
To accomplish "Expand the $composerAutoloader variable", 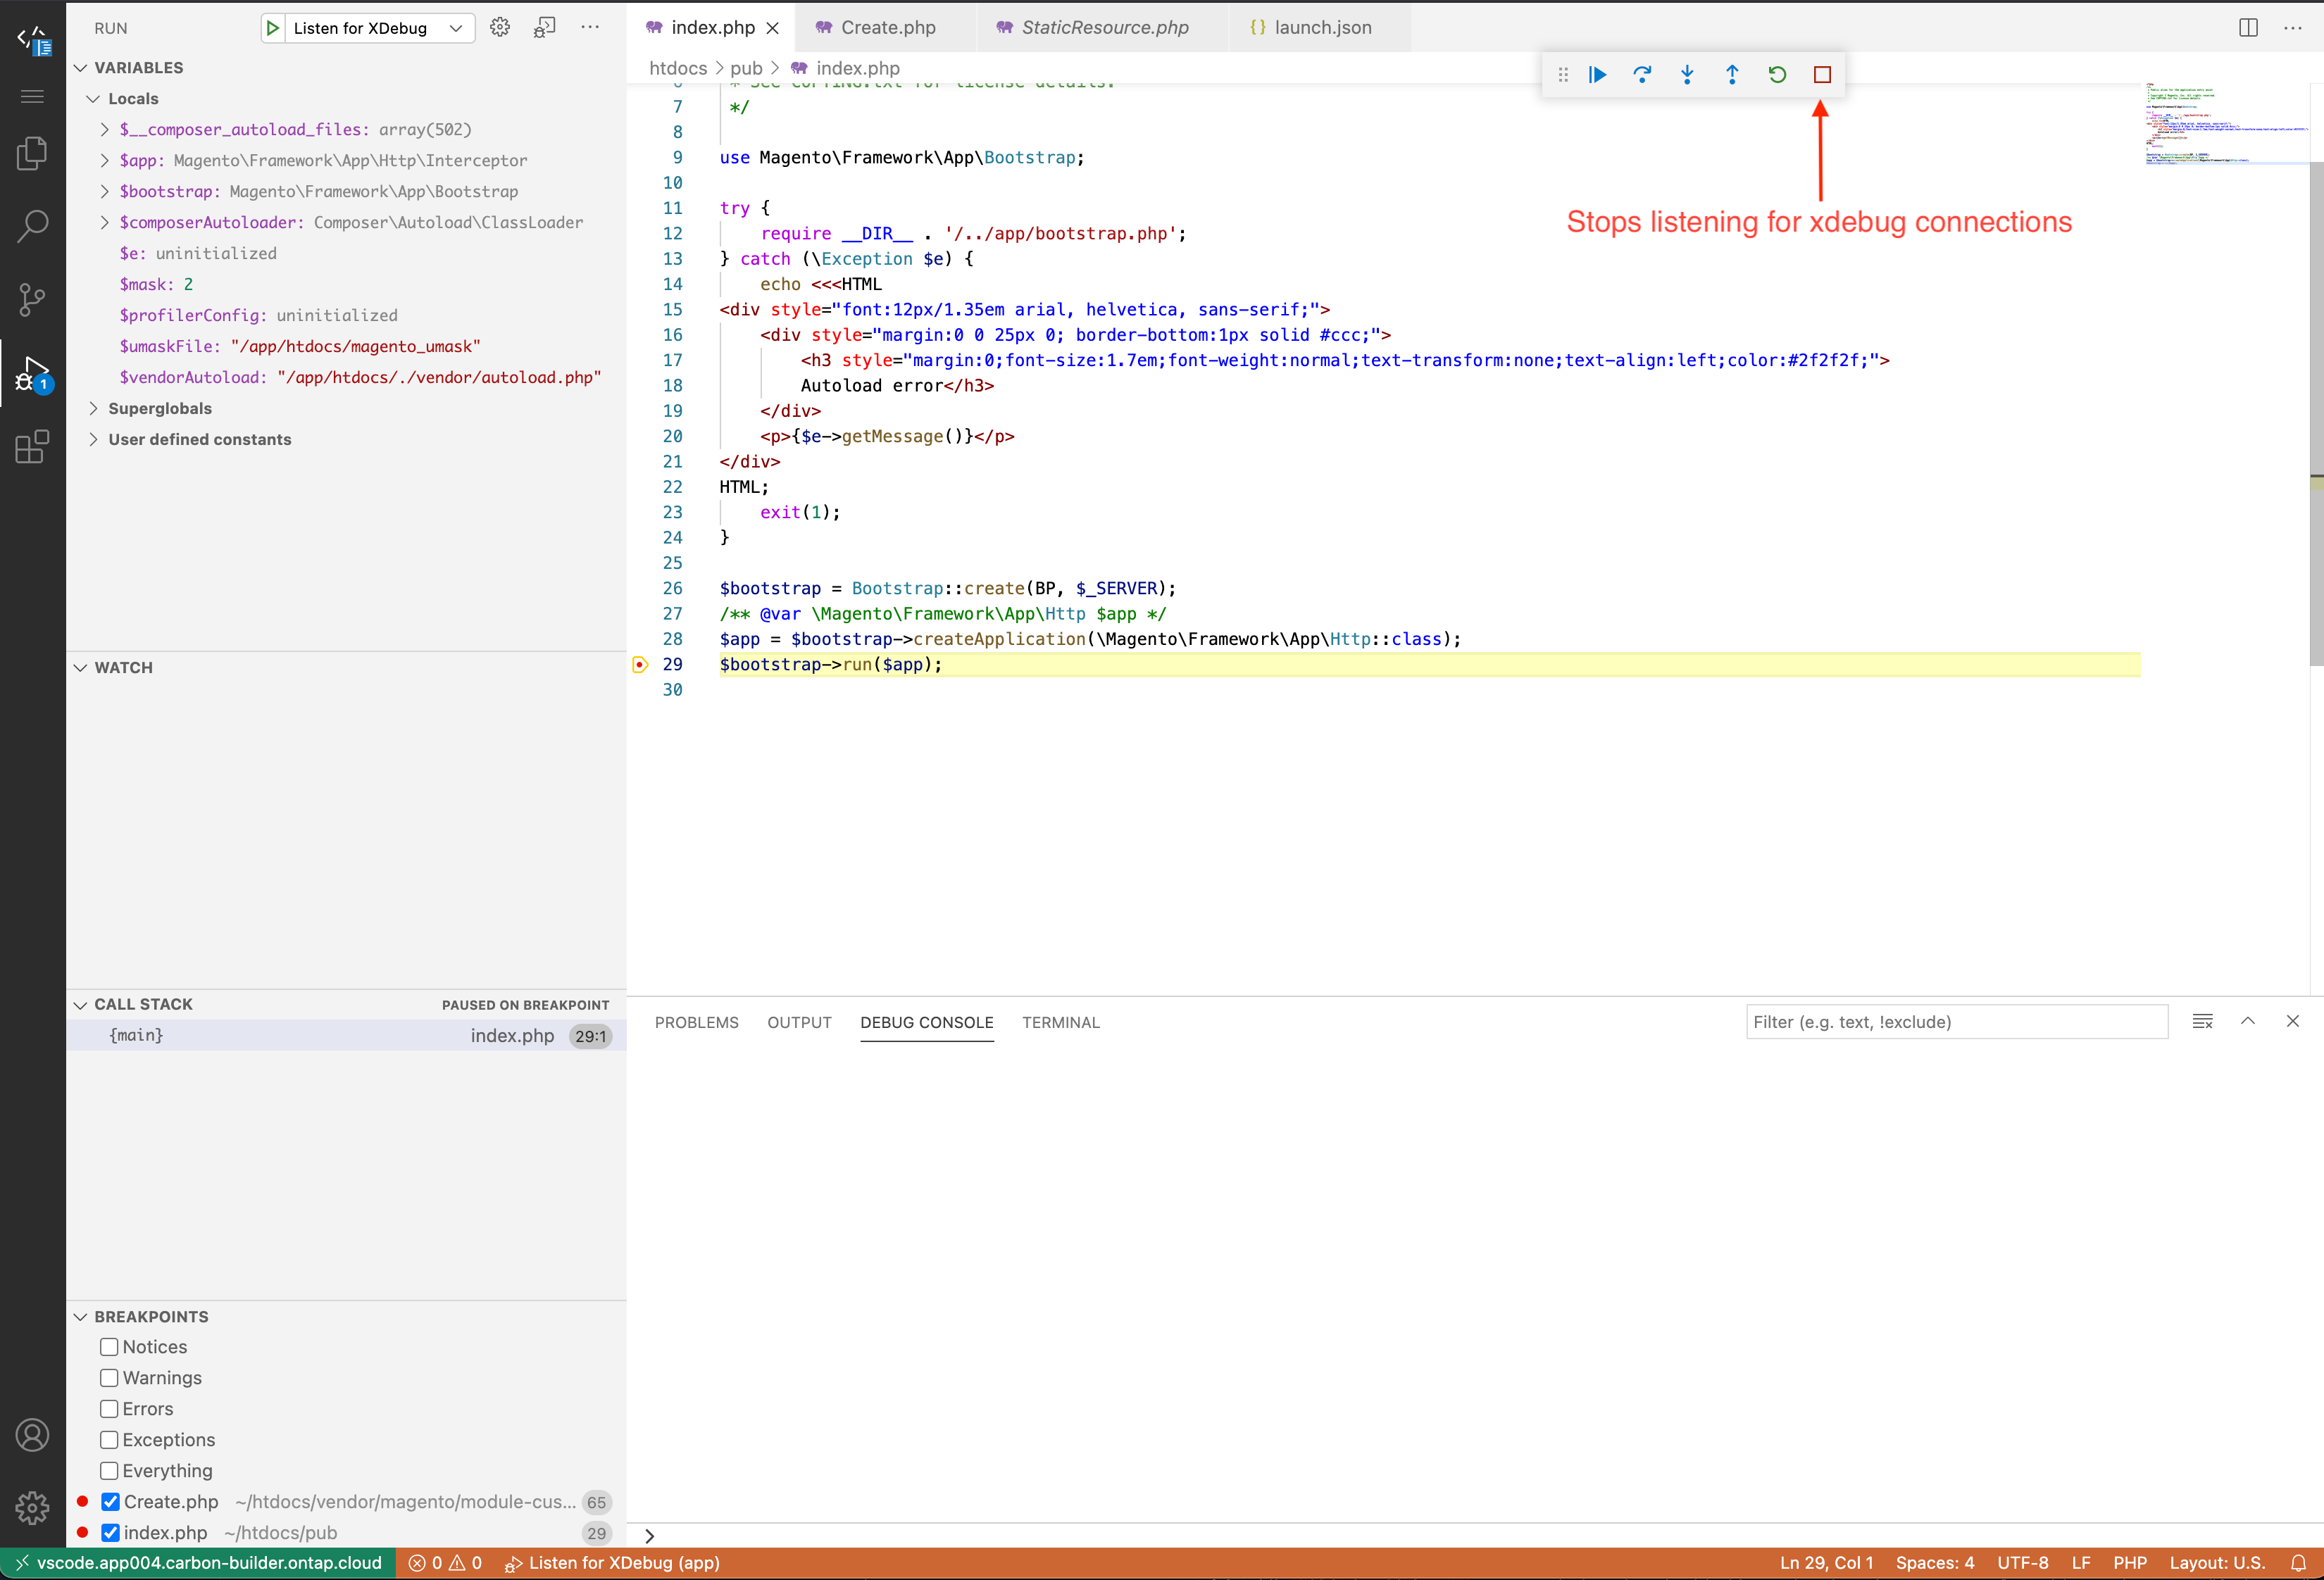I will pos(105,223).
